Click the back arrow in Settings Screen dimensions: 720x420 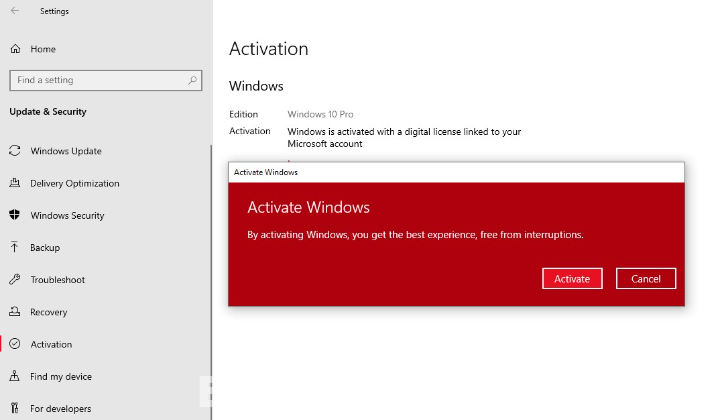coord(15,11)
